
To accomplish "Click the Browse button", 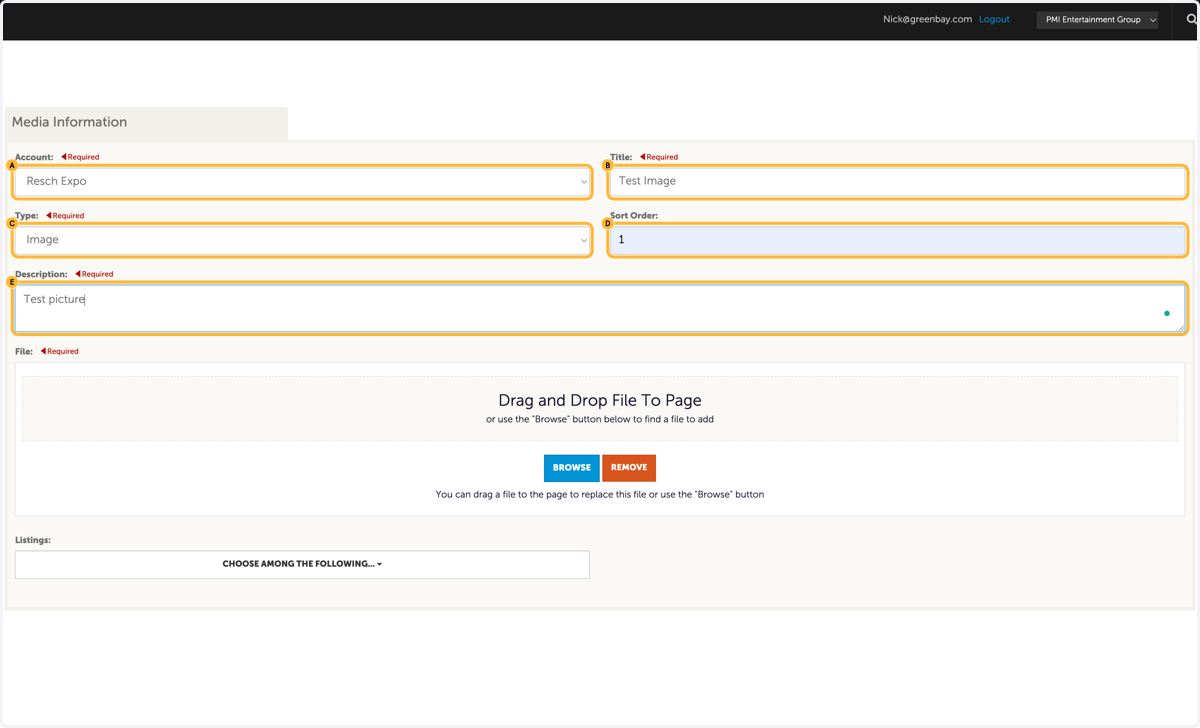I will [572, 468].
